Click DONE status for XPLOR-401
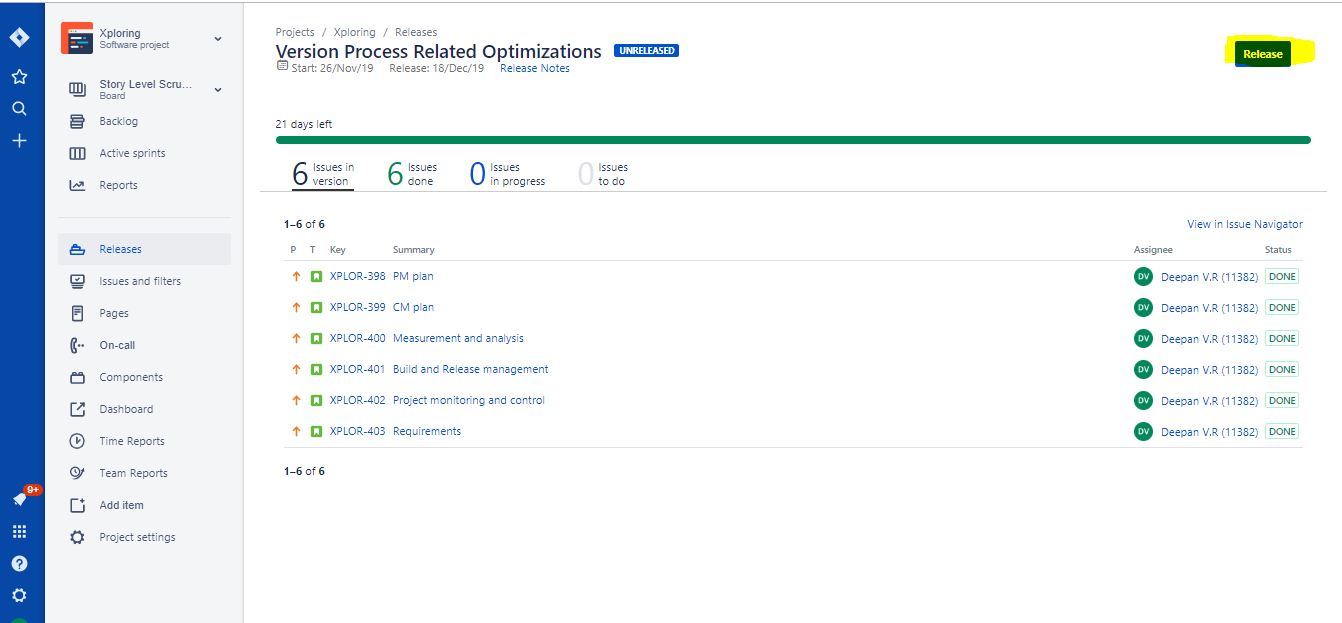The image size is (1342, 623). (1282, 370)
